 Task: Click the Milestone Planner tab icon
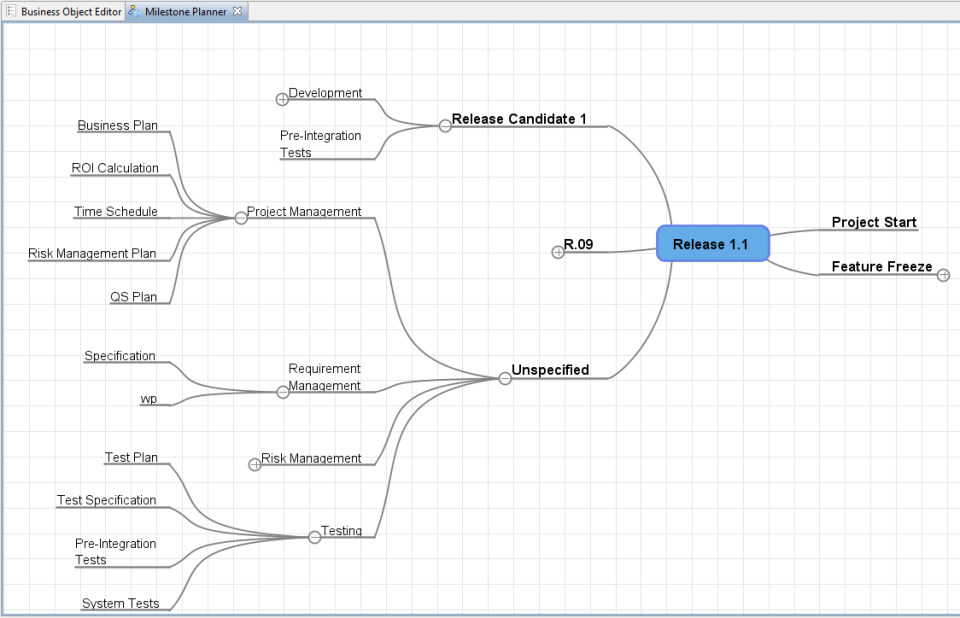134,11
